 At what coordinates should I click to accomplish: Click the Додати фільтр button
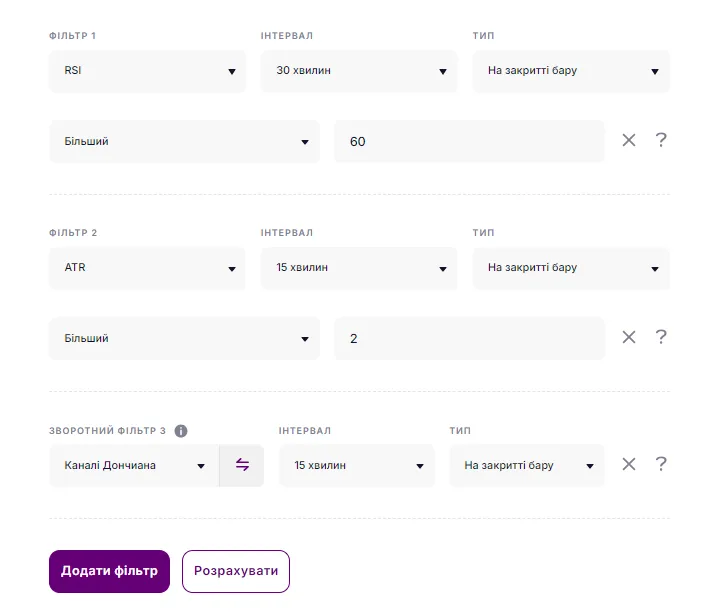(x=109, y=571)
